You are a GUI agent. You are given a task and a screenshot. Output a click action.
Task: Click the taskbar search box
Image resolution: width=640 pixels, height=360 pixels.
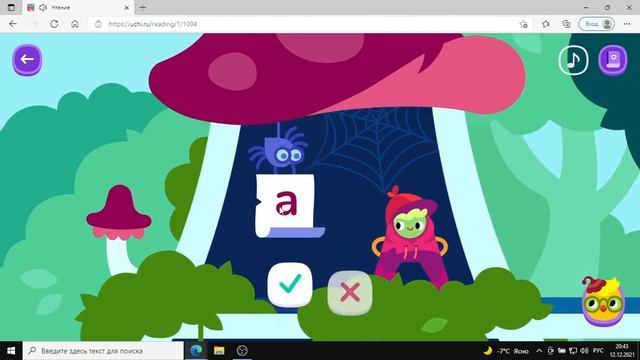(103, 351)
